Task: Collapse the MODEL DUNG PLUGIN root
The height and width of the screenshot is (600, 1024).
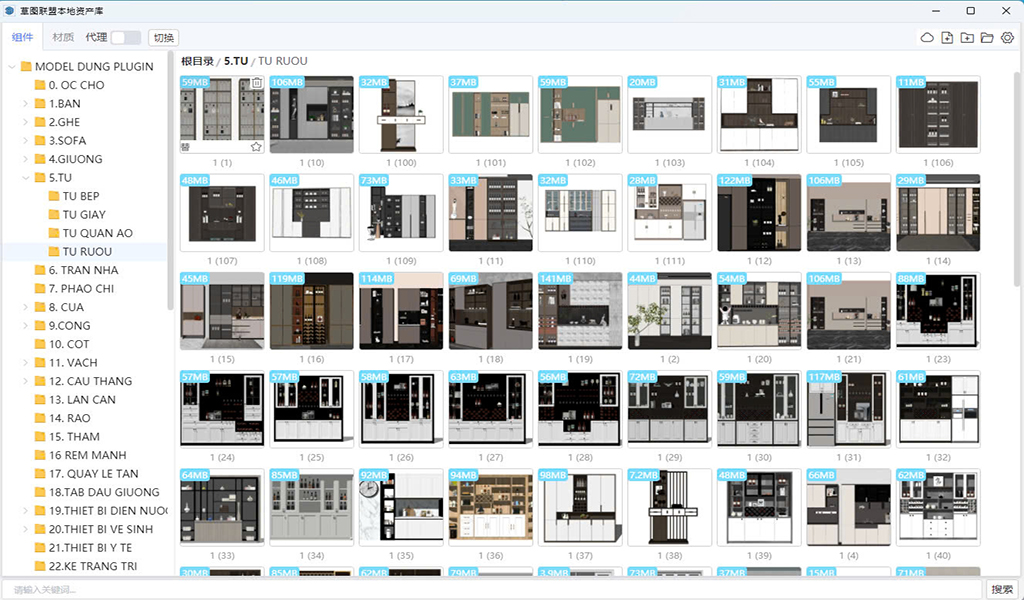Action: click(12, 67)
